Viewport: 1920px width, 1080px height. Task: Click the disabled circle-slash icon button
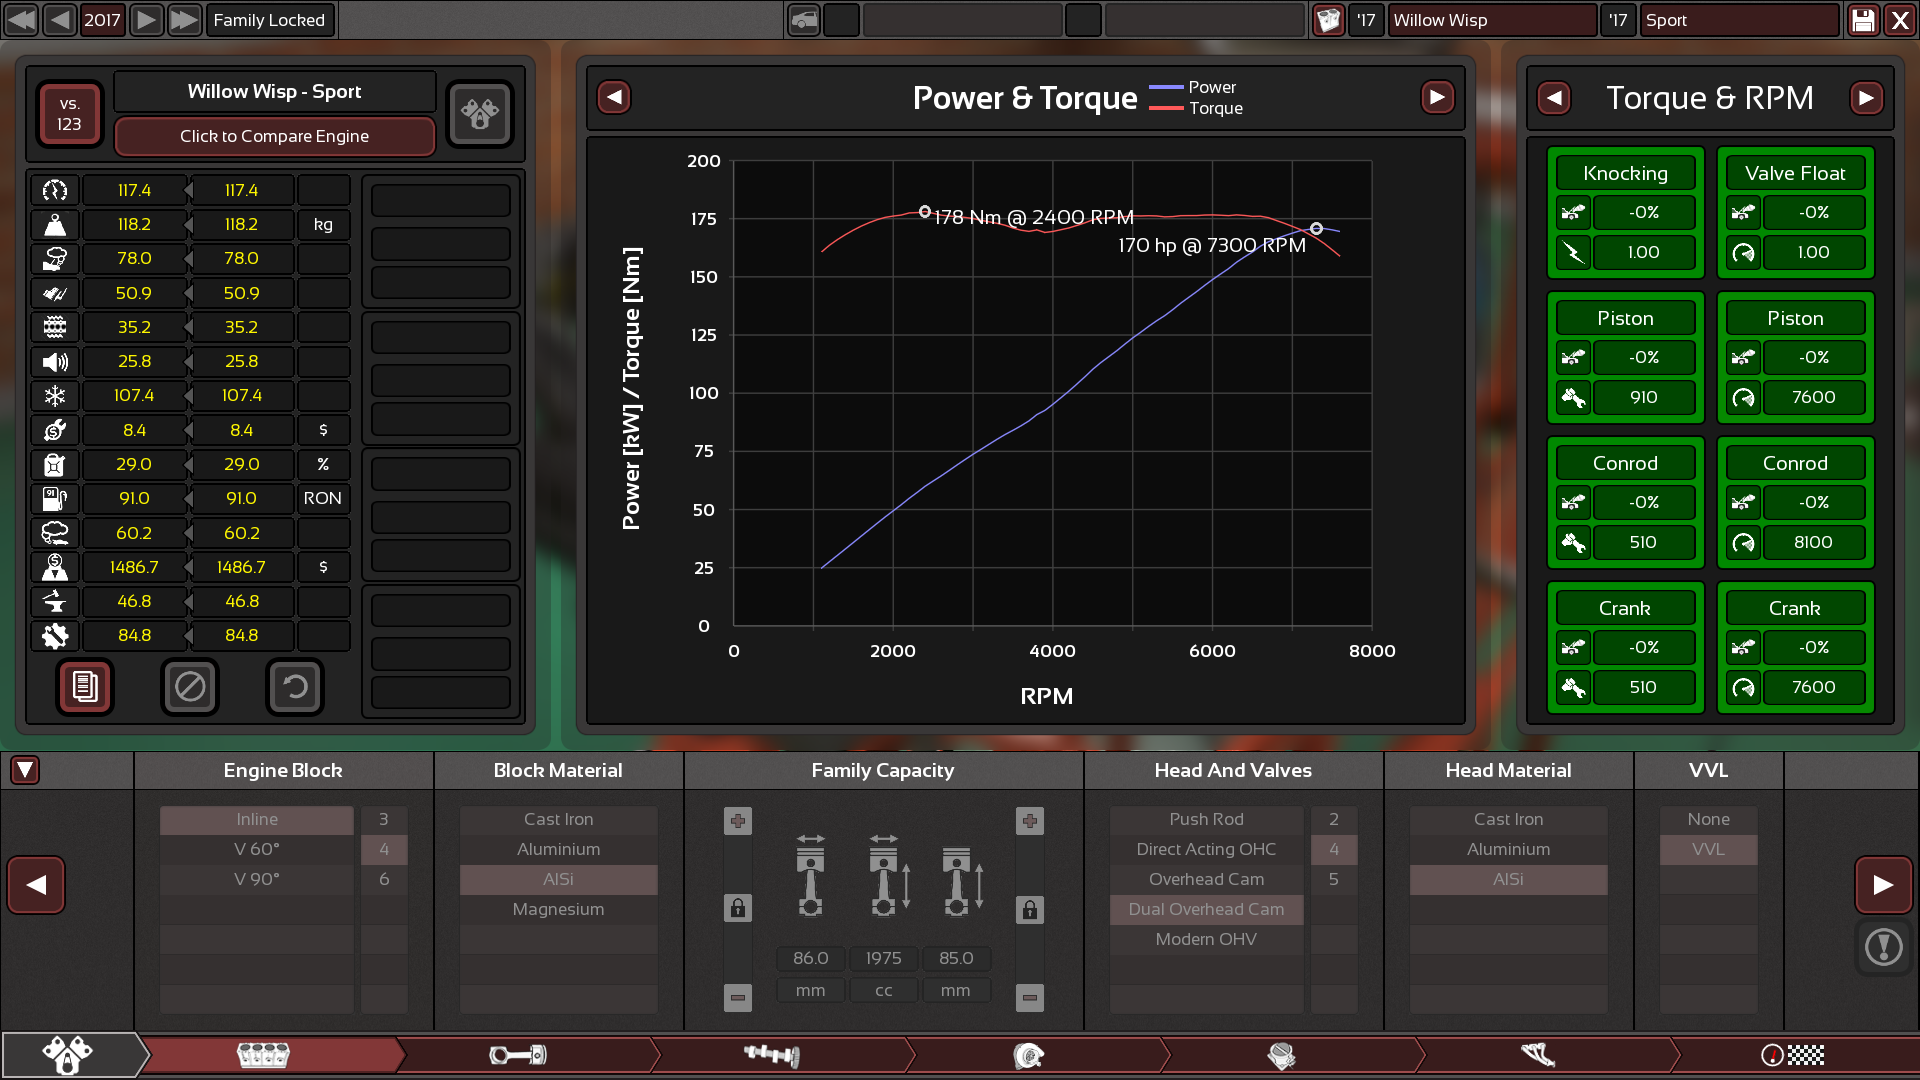(x=190, y=687)
